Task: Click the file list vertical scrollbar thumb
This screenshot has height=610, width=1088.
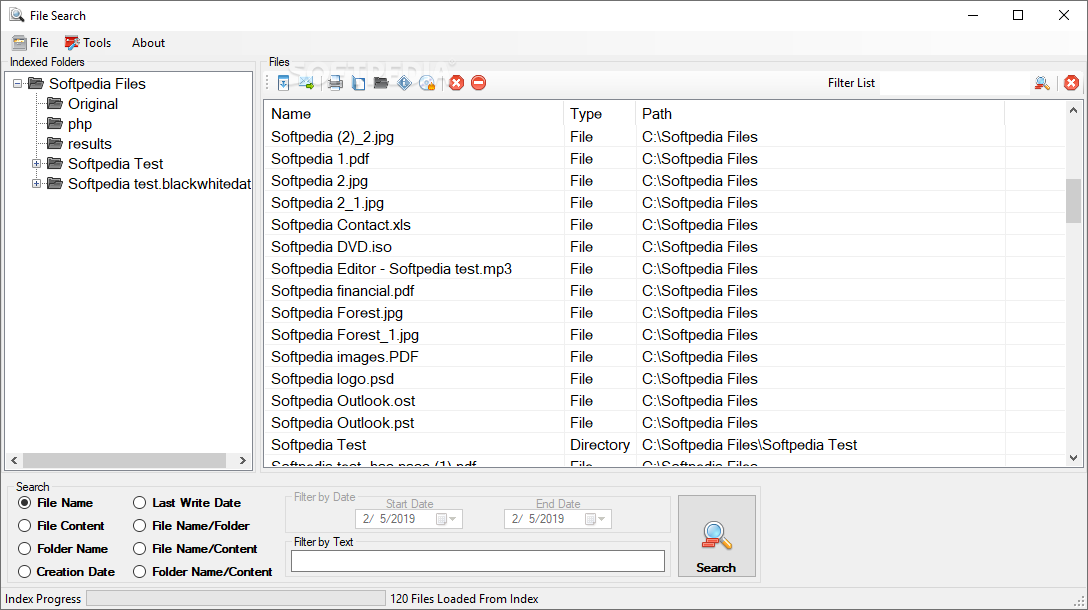Action: (1073, 201)
